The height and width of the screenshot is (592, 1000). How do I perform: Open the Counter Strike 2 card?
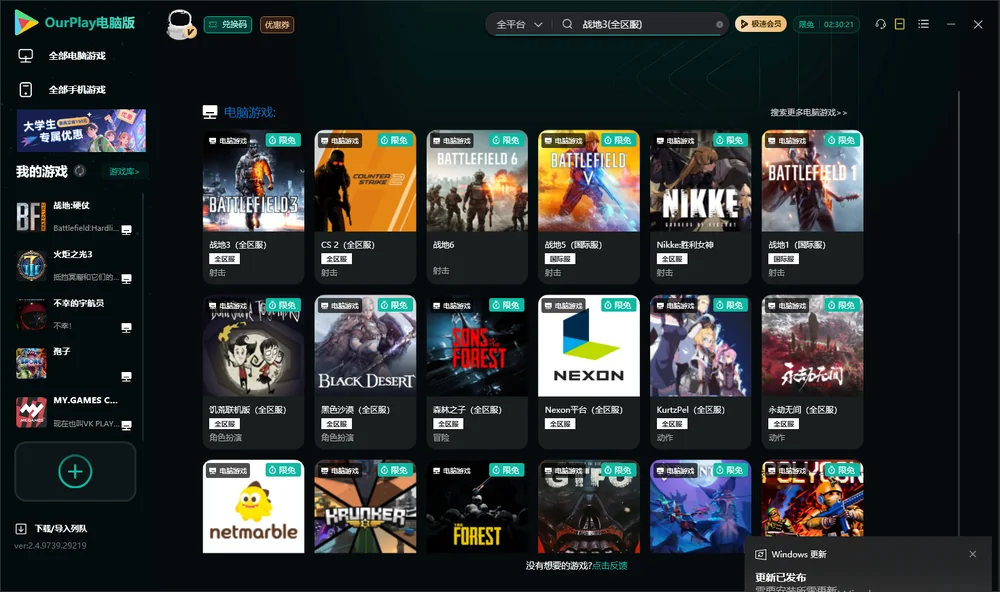365,207
